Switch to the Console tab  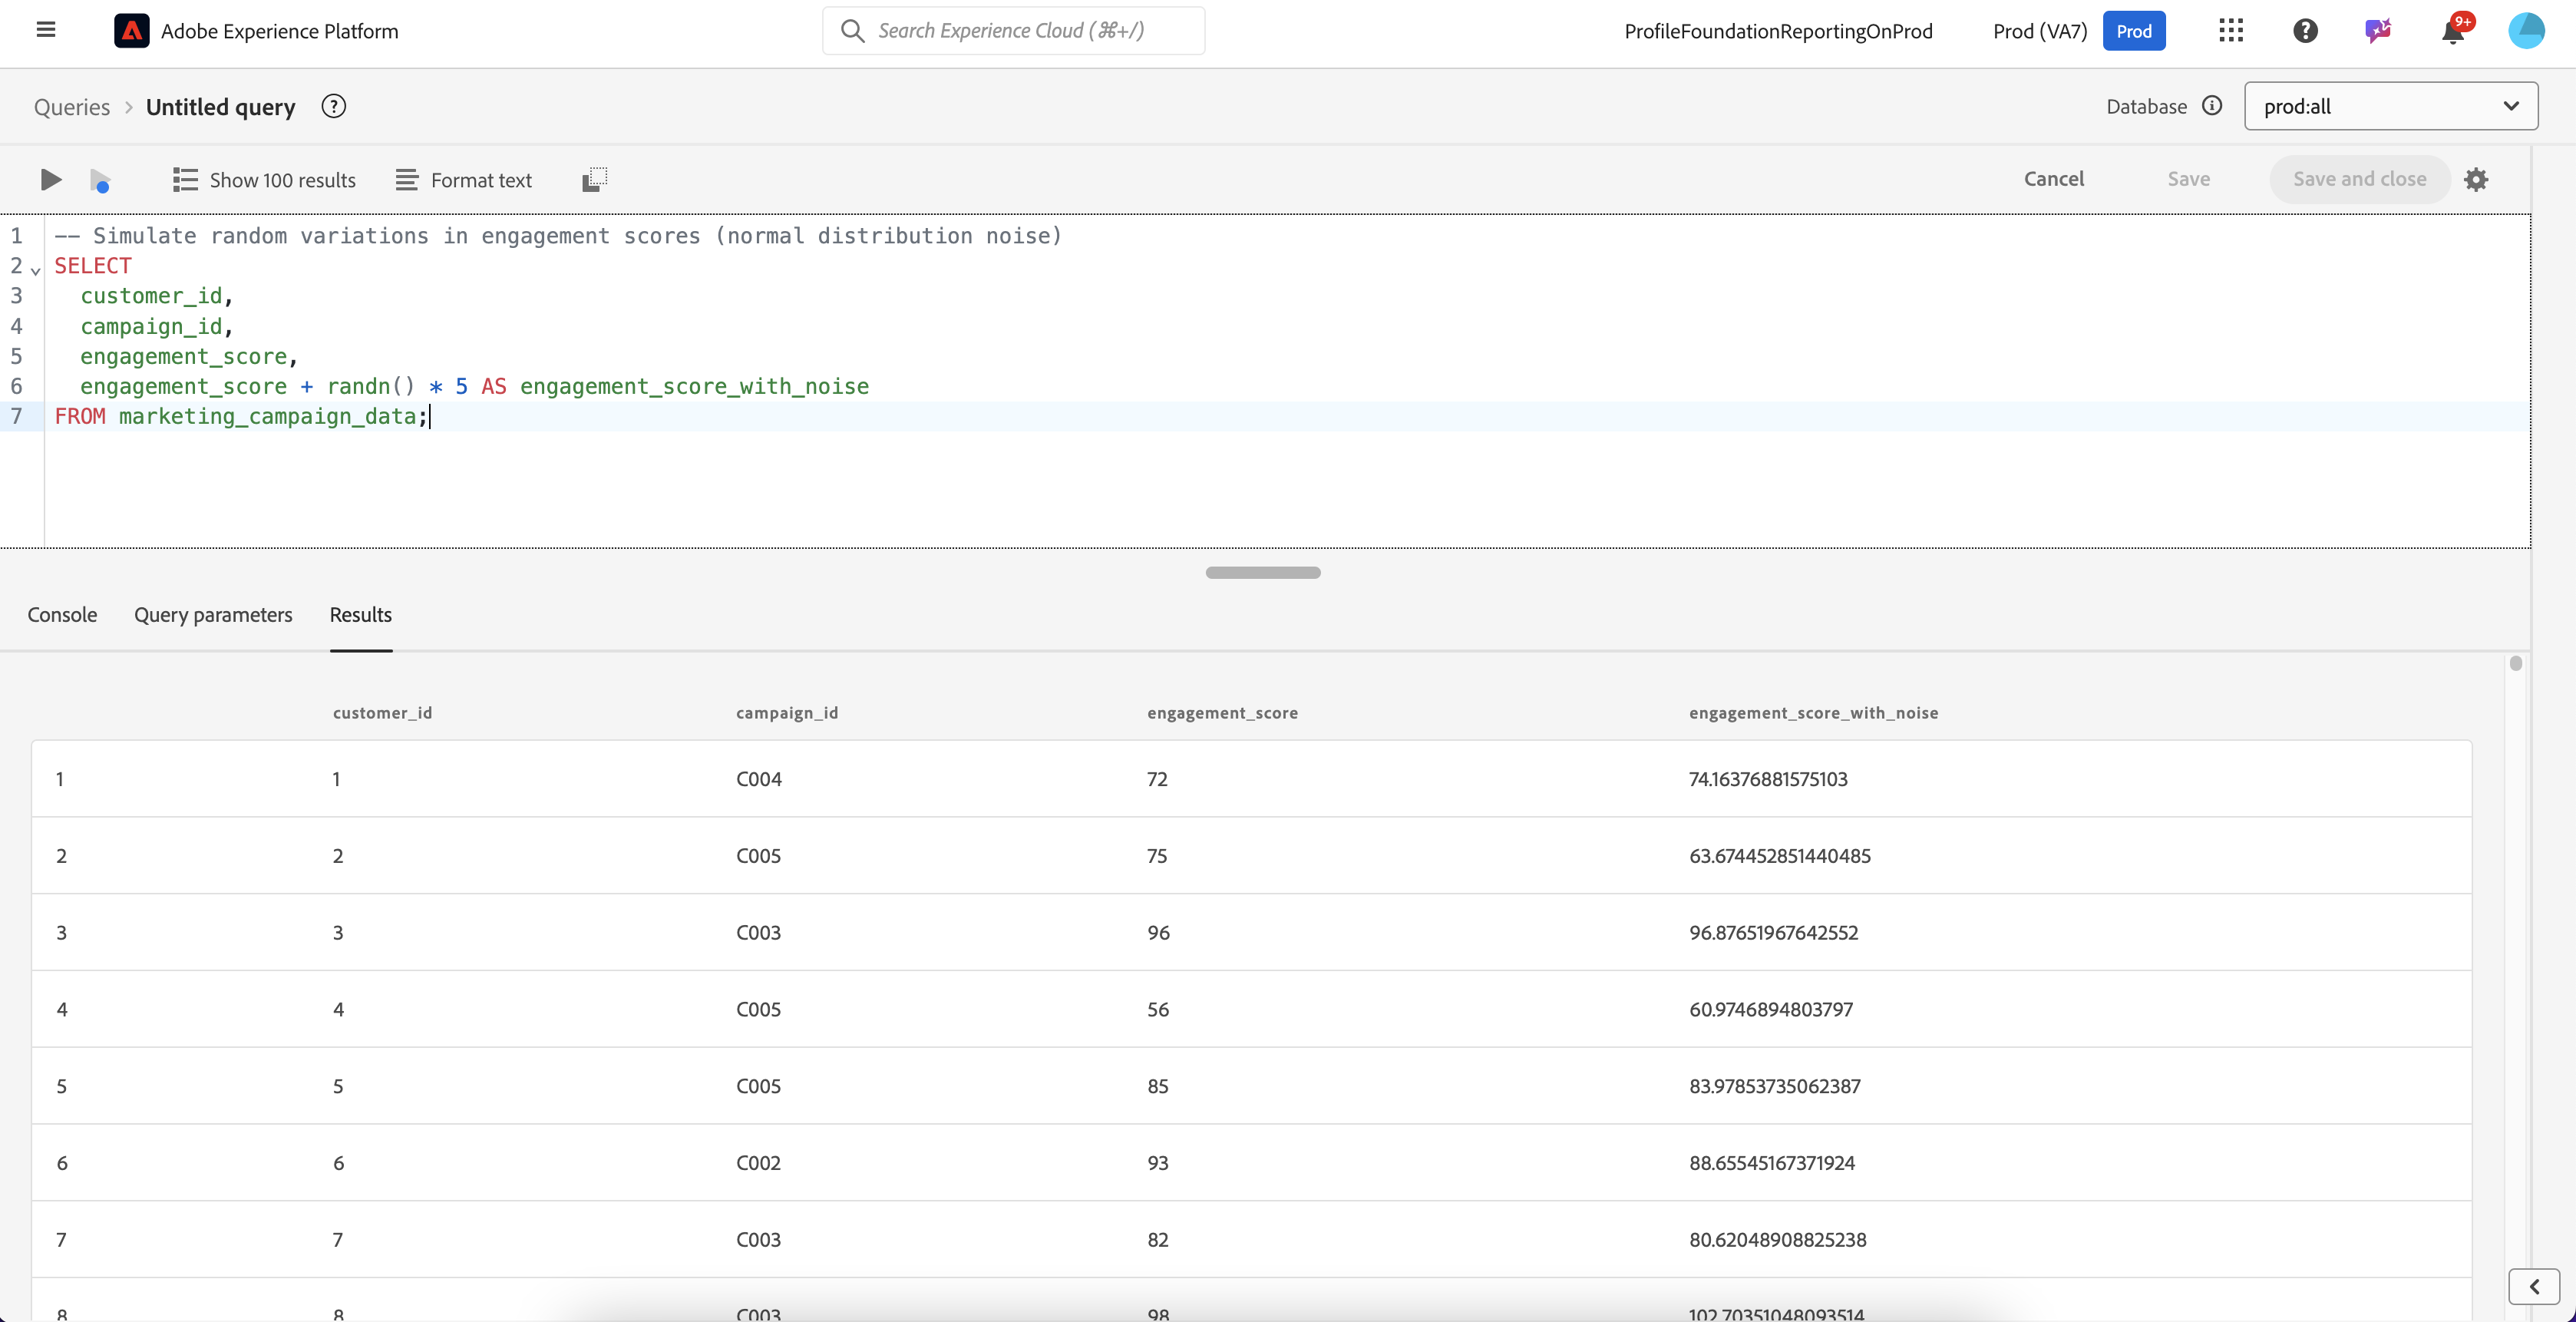click(x=62, y=615)
